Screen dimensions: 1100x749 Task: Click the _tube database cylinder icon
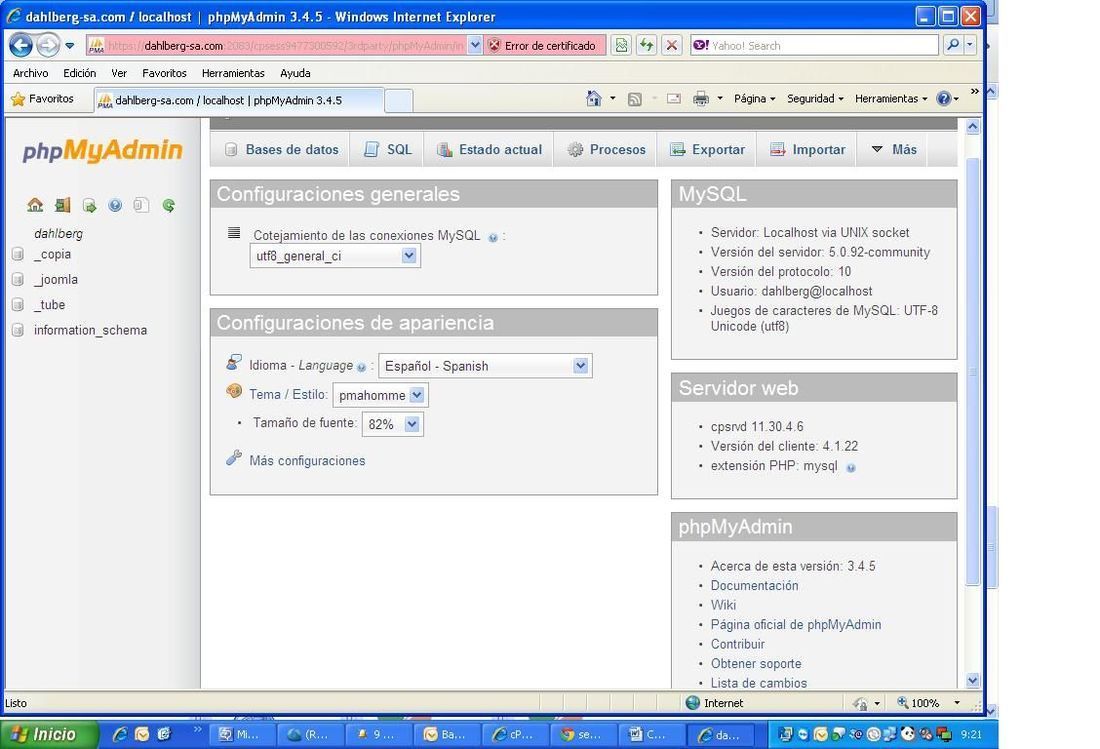pyautogui.click(x=18, y=304)
